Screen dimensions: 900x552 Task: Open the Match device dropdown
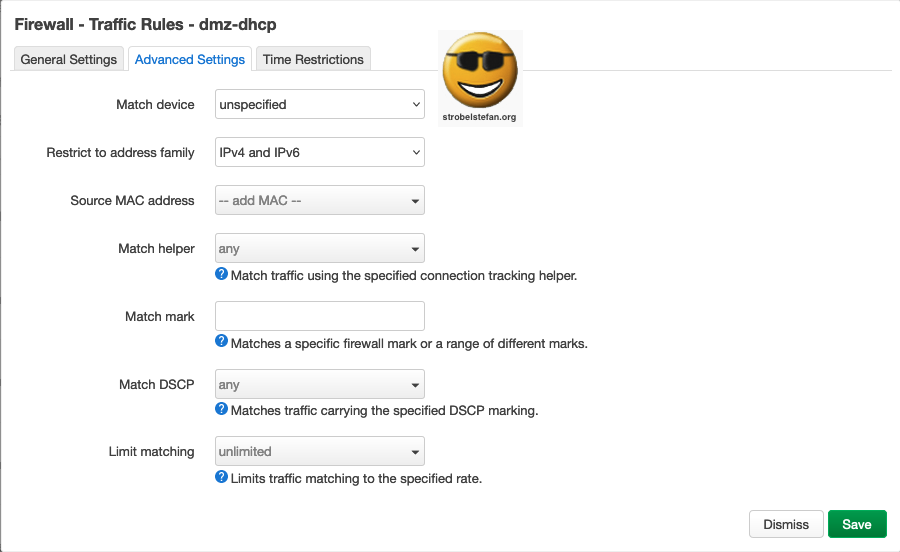[x=320, y=104]
